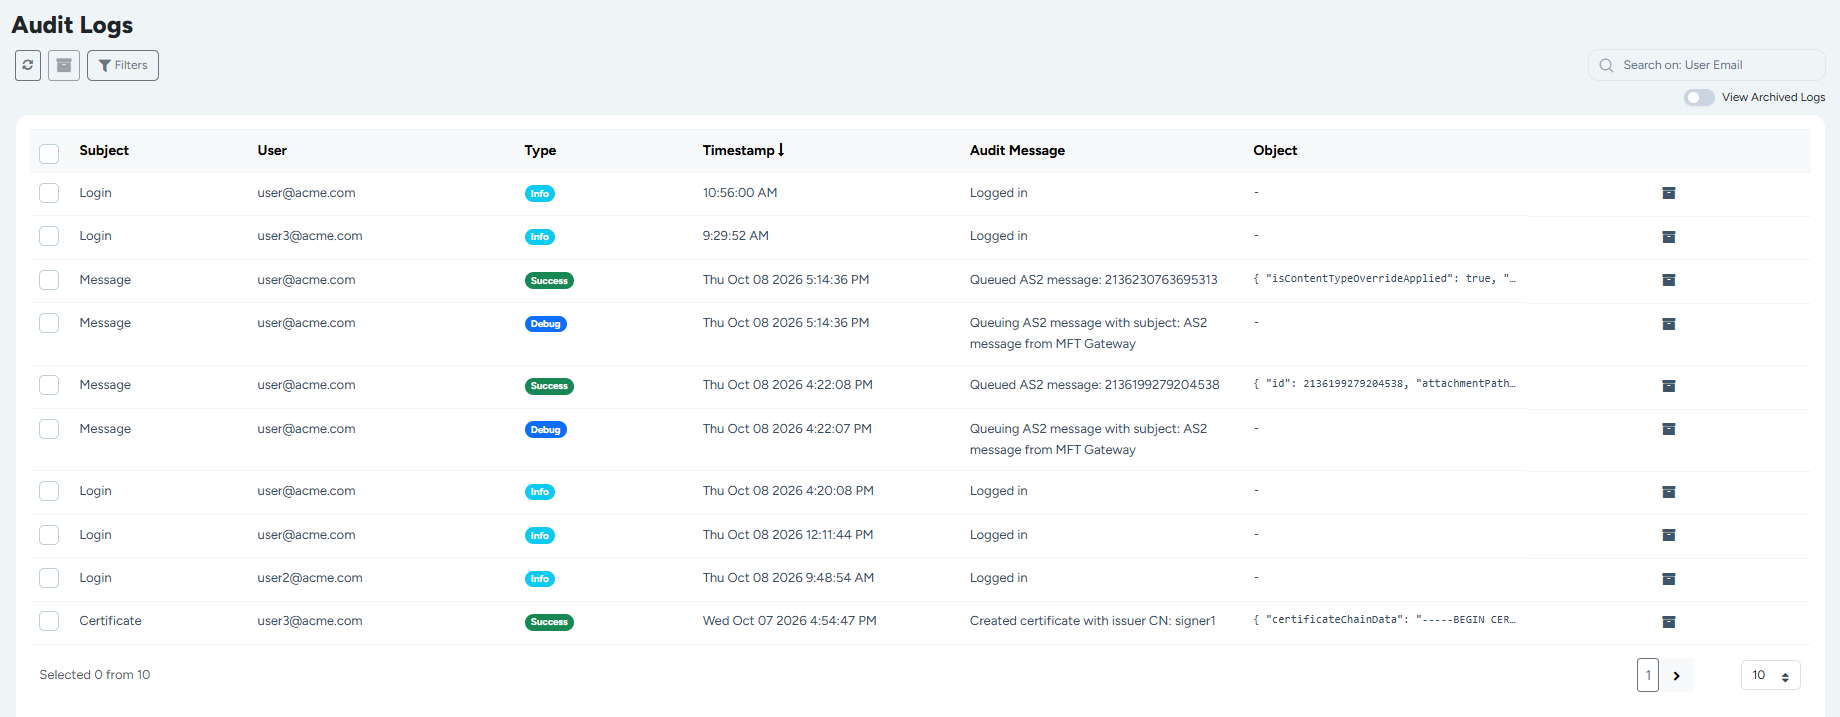The image size is (1840, 717).
Task: Check the 4:22:07 PM Message row
Action: click(49, 429)
